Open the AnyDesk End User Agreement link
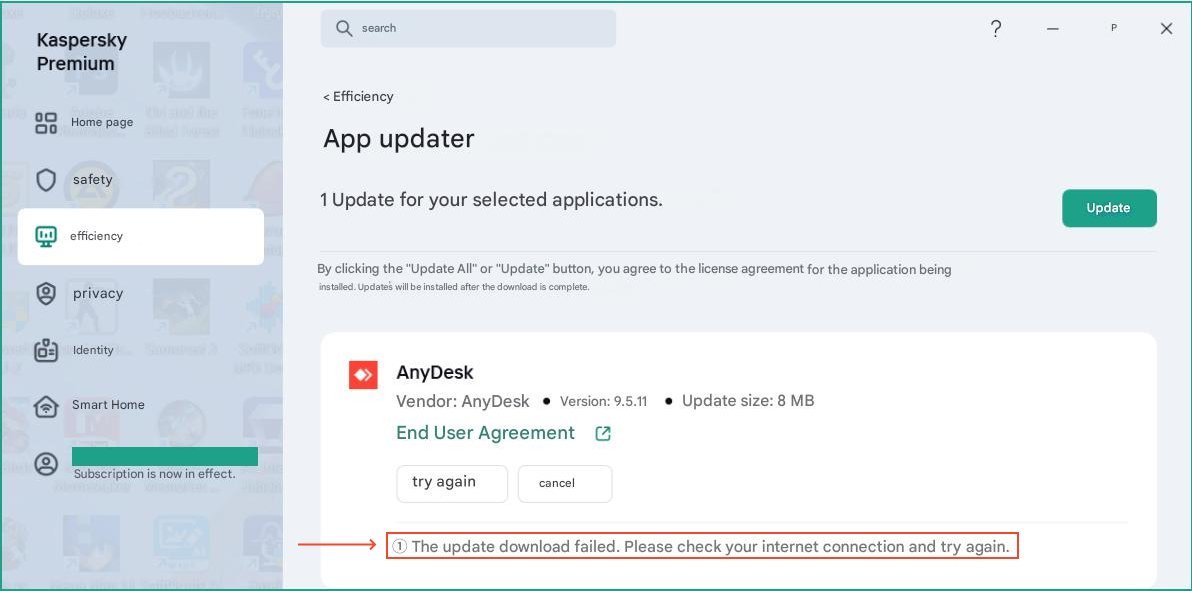The width and height of the screenshot is (1192, 591). [x=485, y=433]
